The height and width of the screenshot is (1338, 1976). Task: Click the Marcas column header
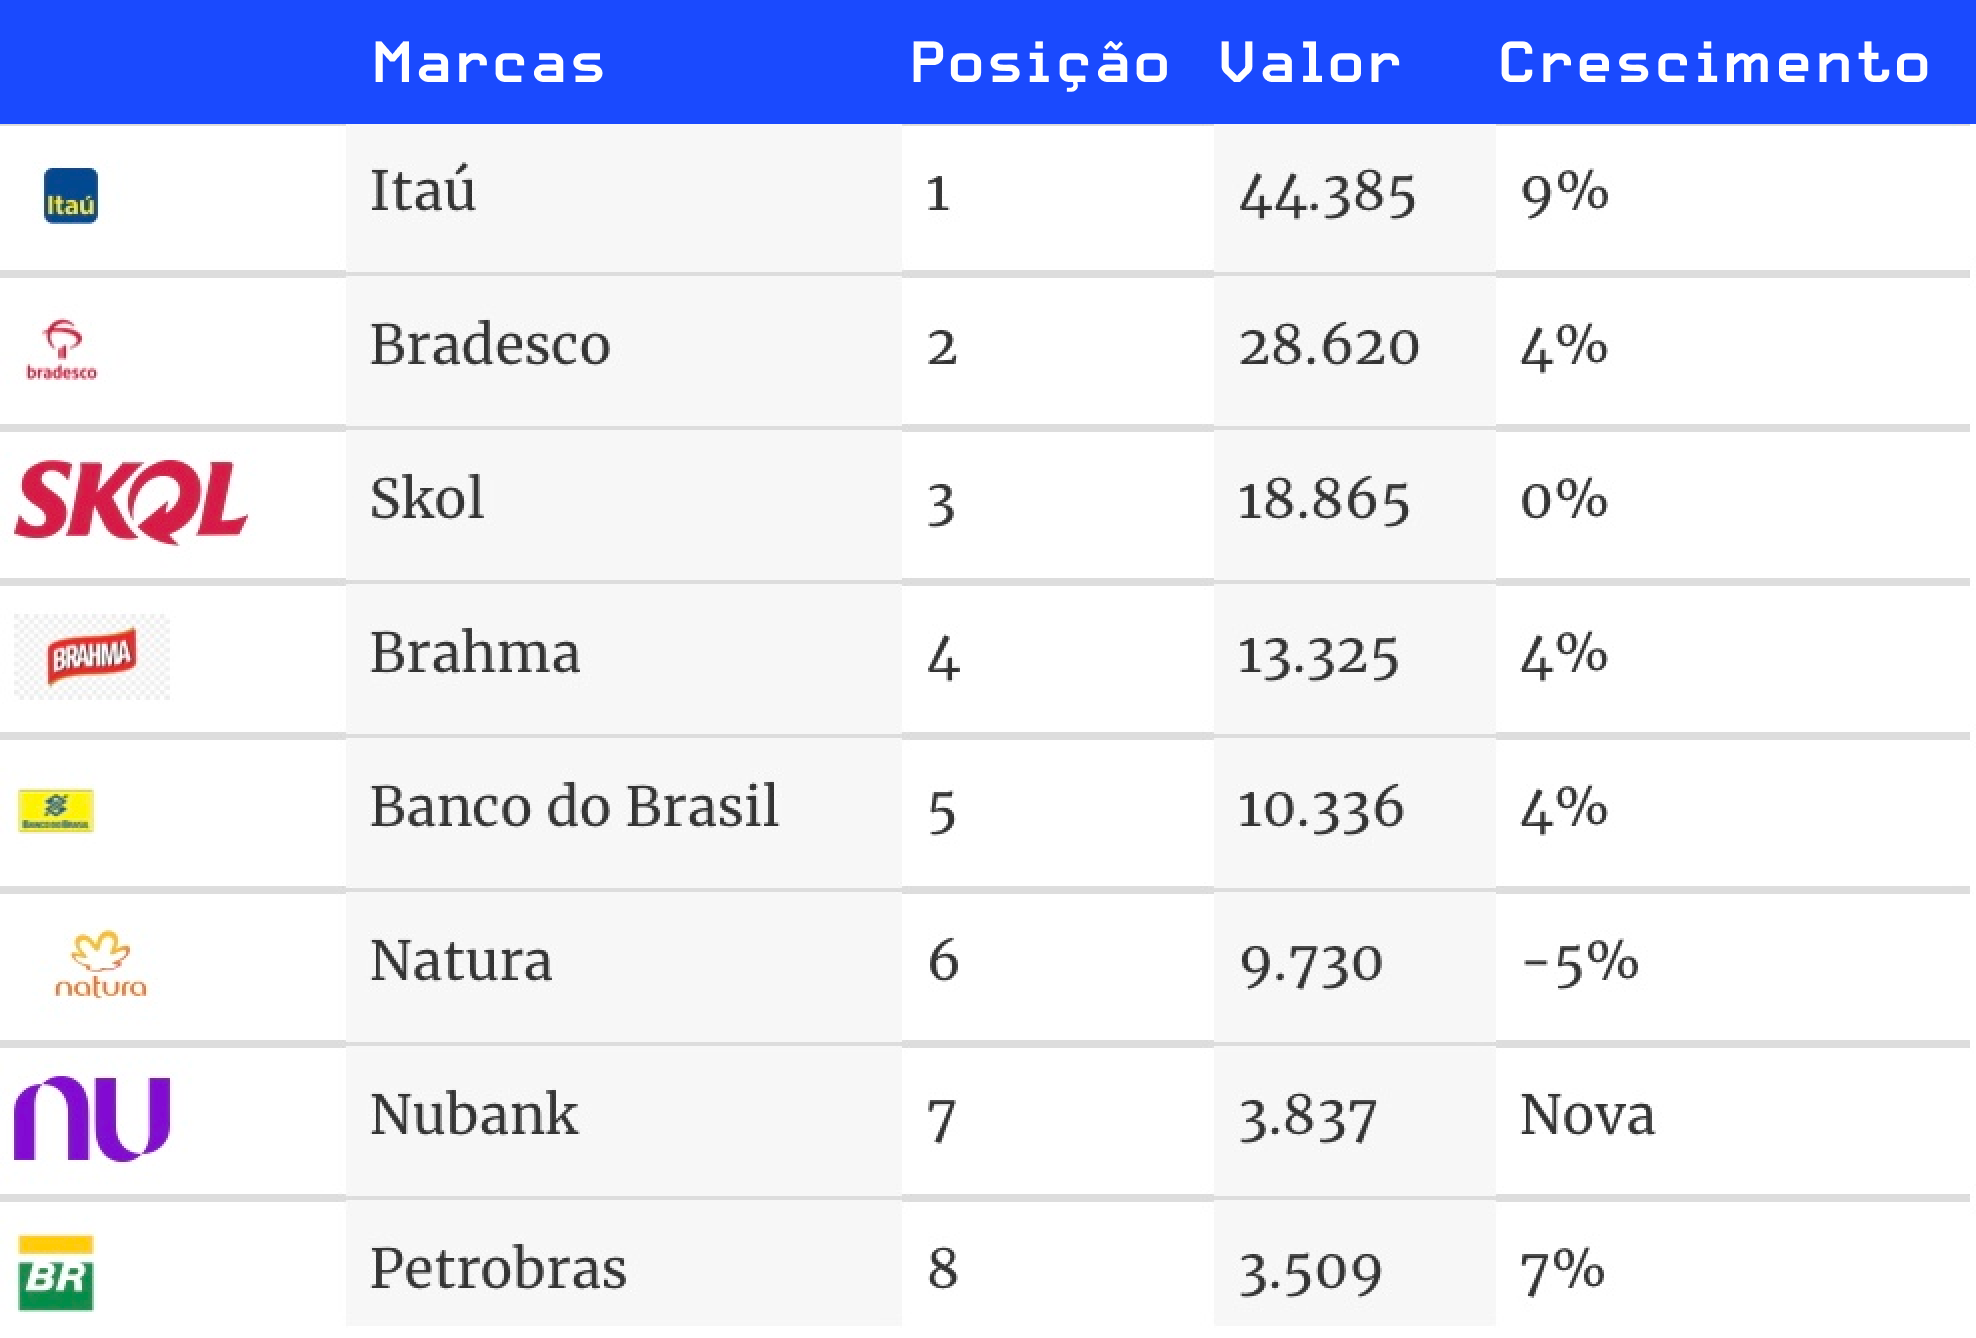click(x=489, y=64)
